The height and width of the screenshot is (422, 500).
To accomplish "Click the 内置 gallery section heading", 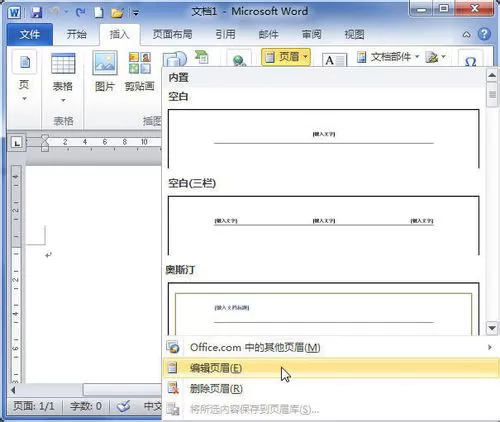I will coord(179,78).
